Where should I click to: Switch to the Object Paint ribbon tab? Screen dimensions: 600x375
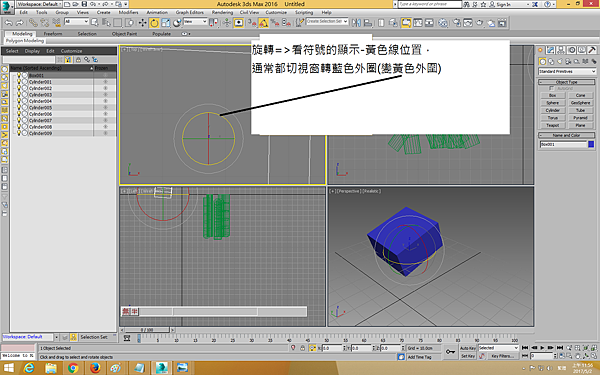124,34
